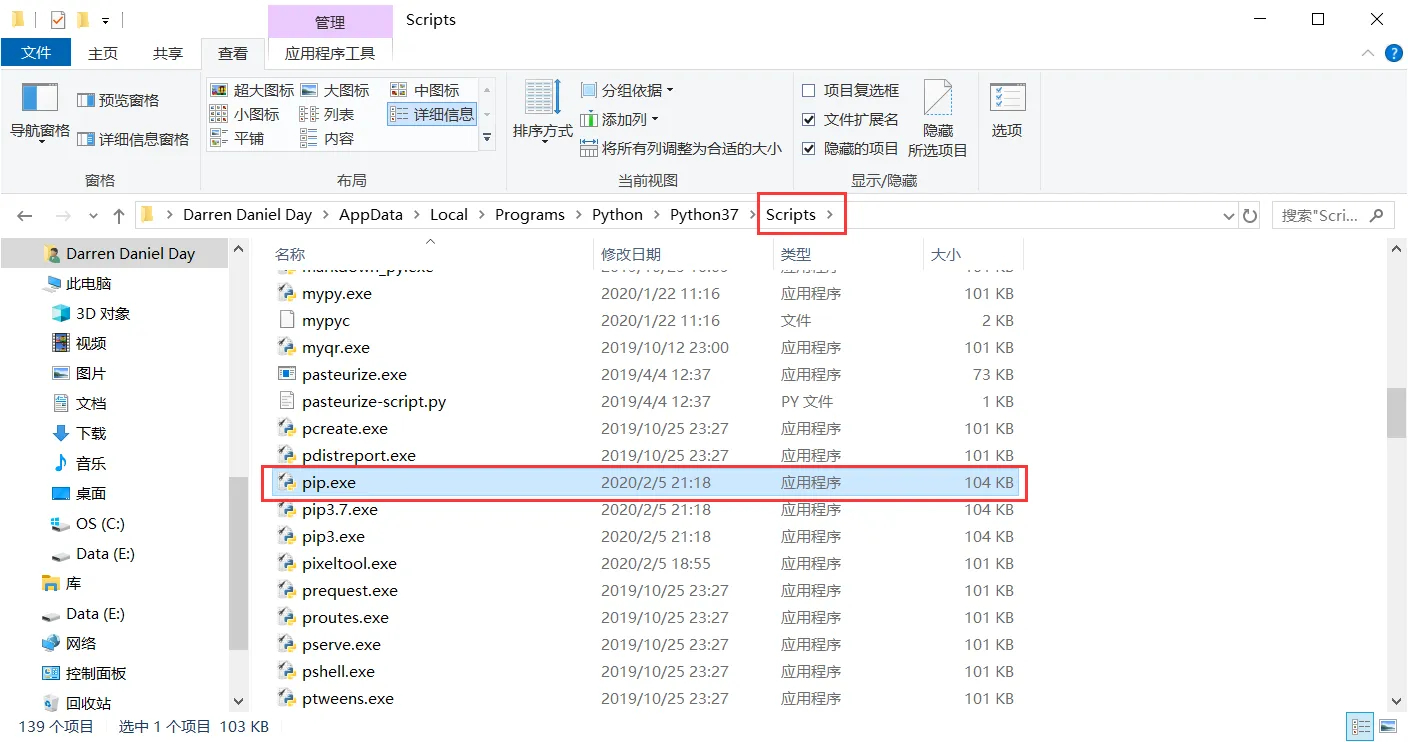1408x742 pixels.
Task: Navigate to Python37 in address bar
Action: point(704,215)
